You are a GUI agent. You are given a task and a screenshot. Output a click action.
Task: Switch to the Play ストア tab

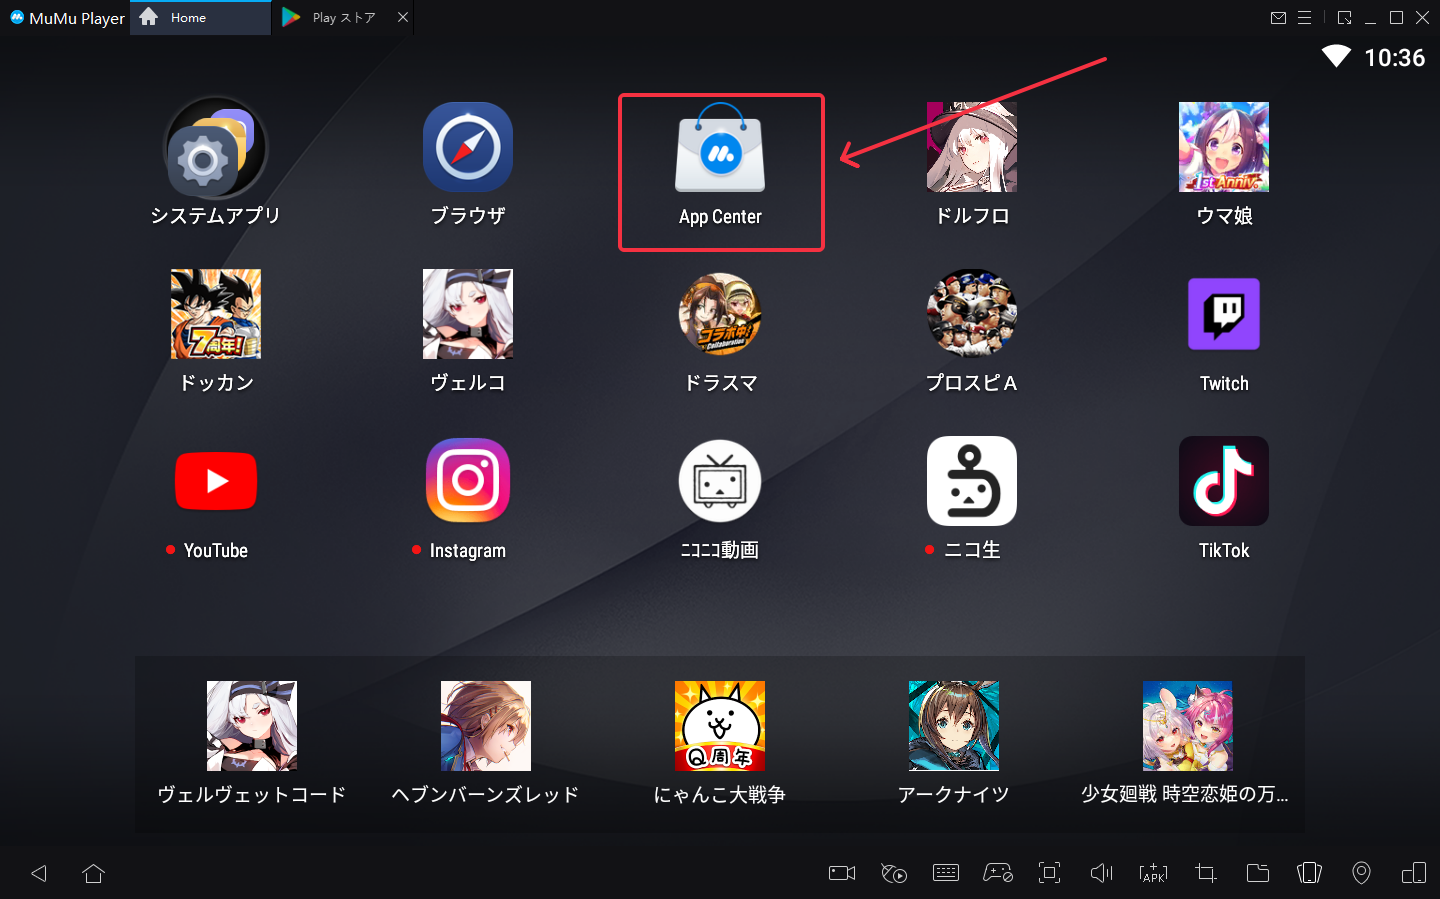335,18
